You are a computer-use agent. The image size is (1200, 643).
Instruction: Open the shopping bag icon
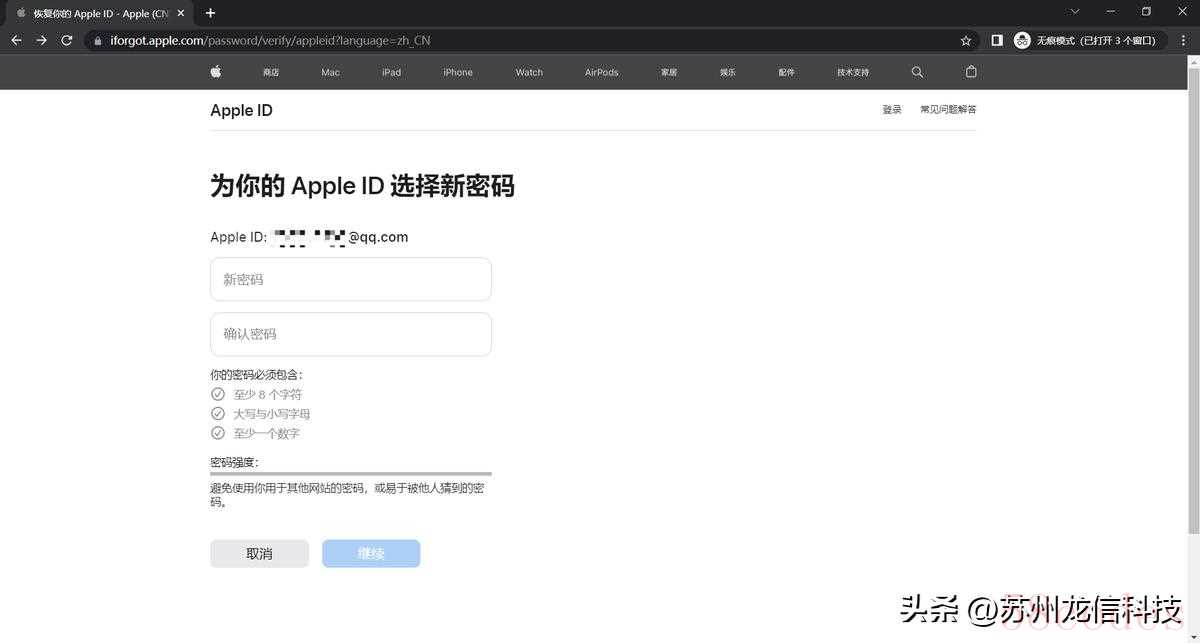coord(970,72)
